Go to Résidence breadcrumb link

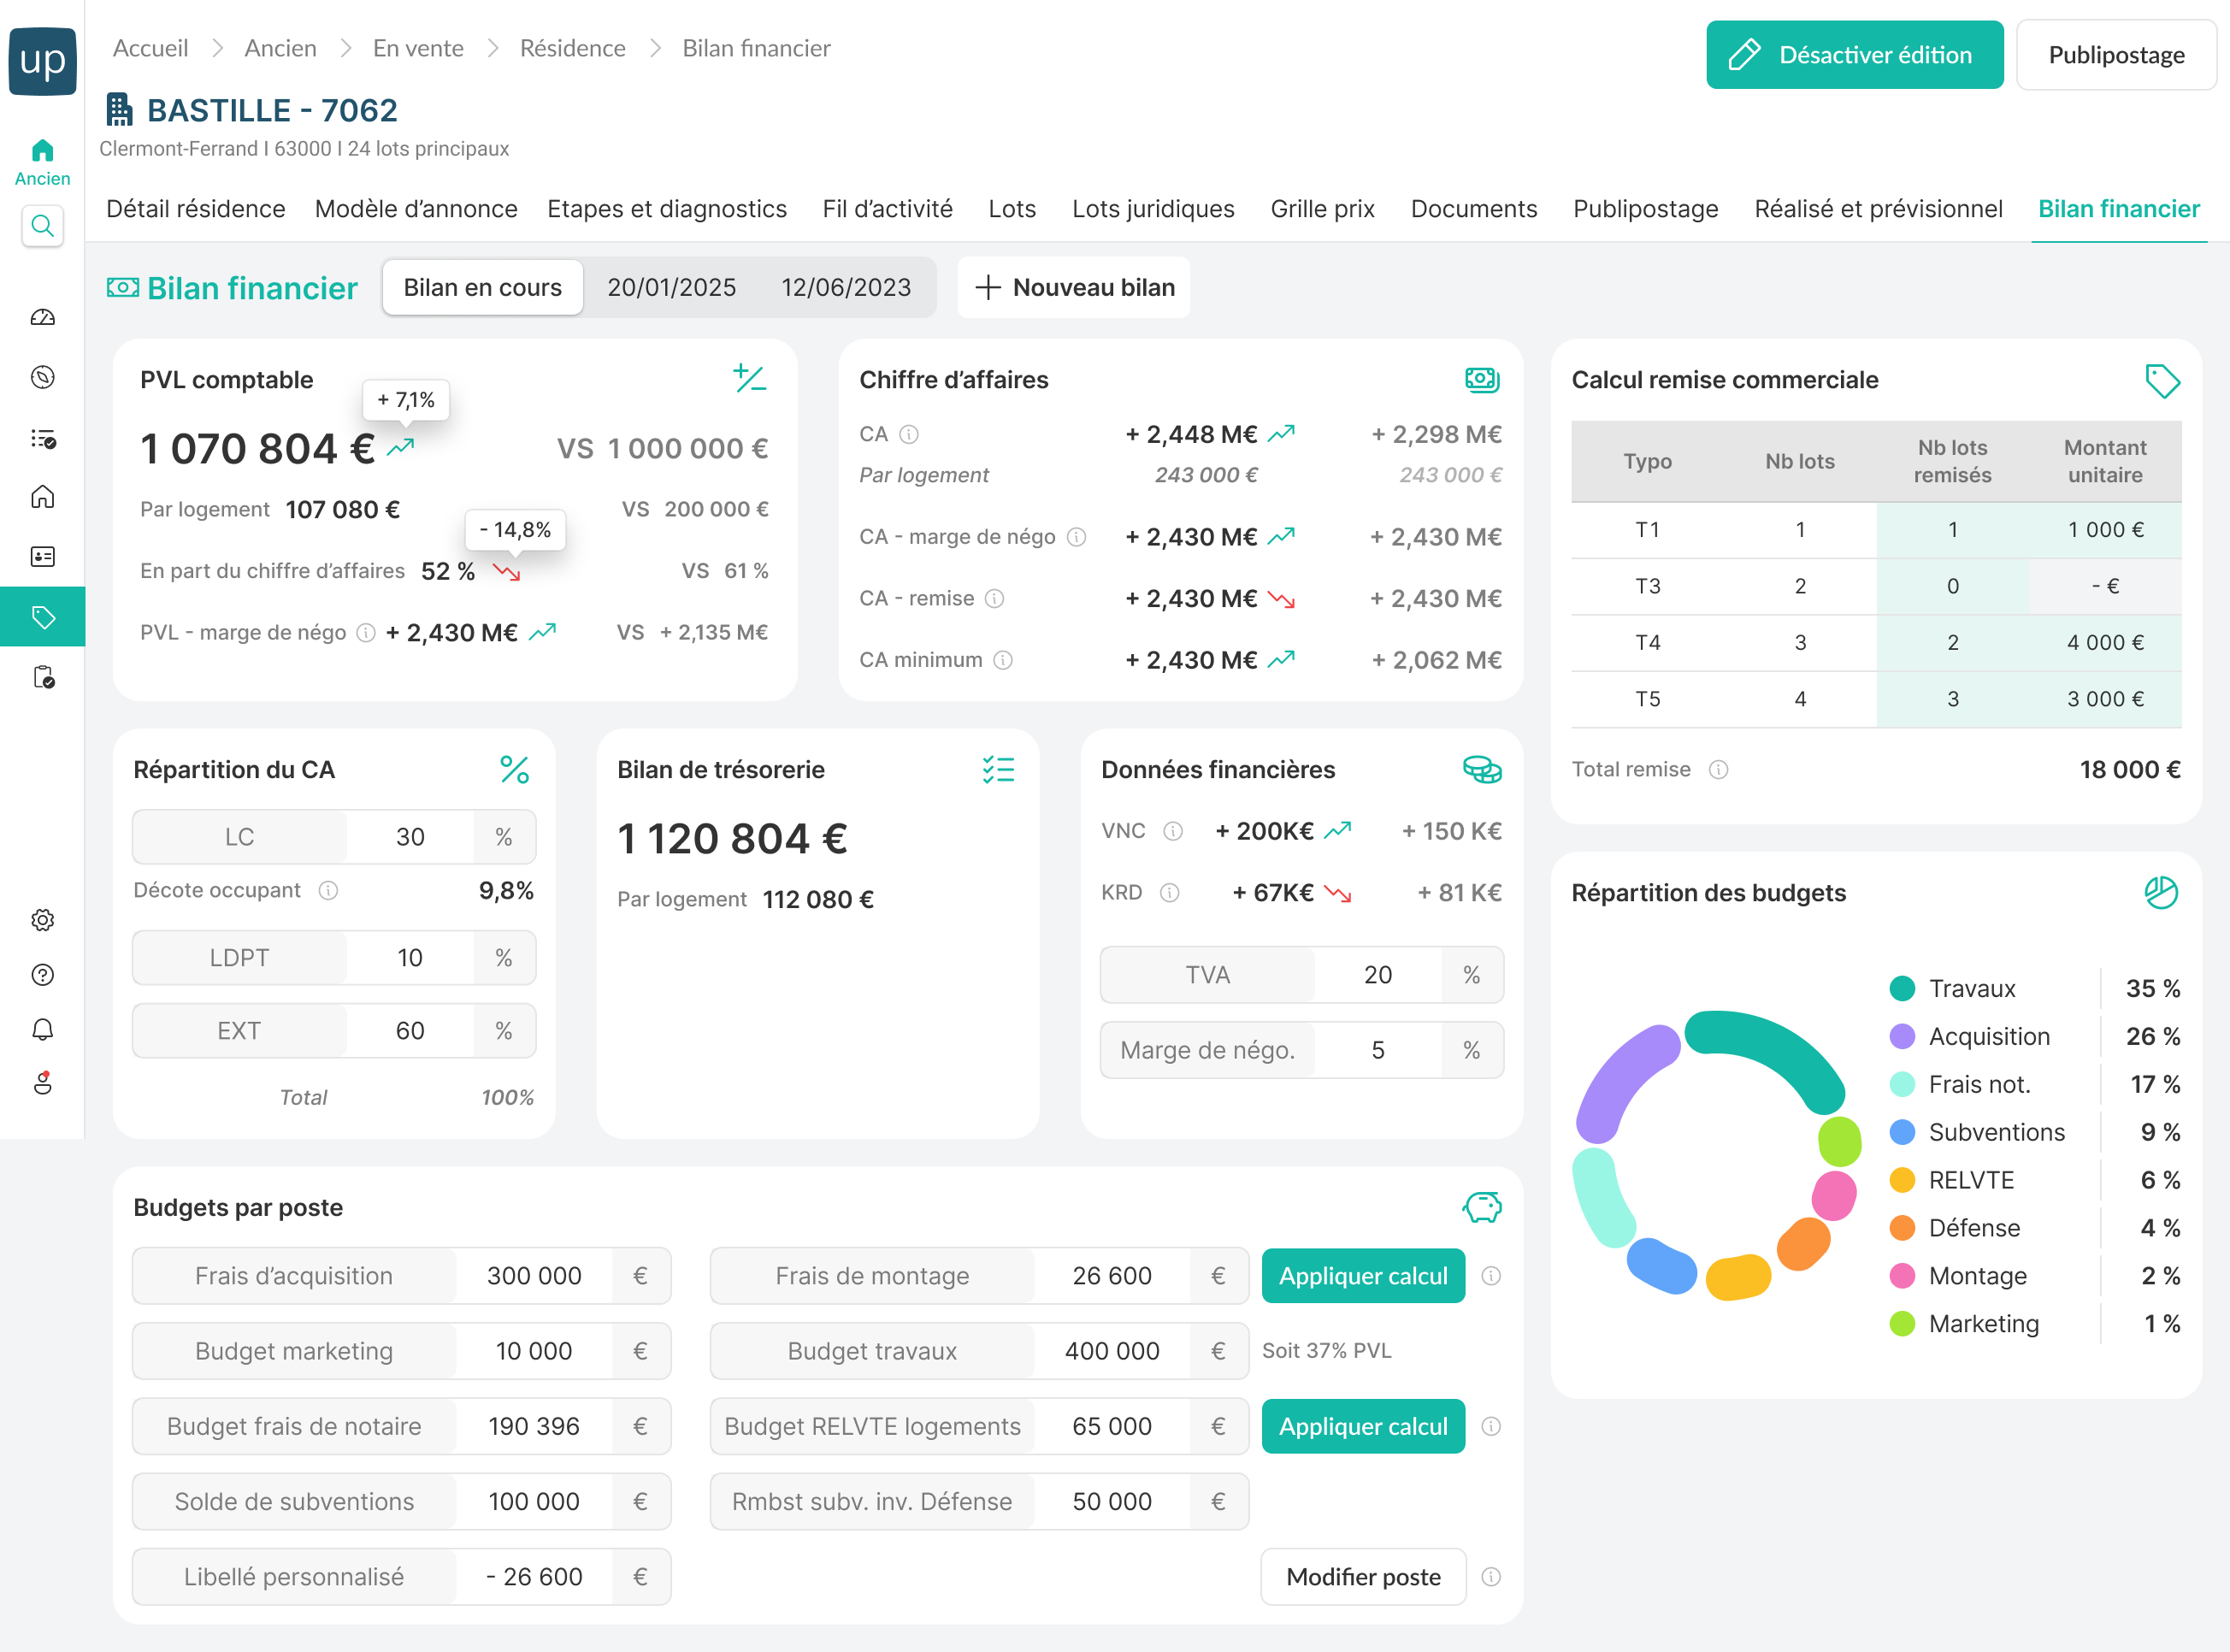(x=572, y=48)
